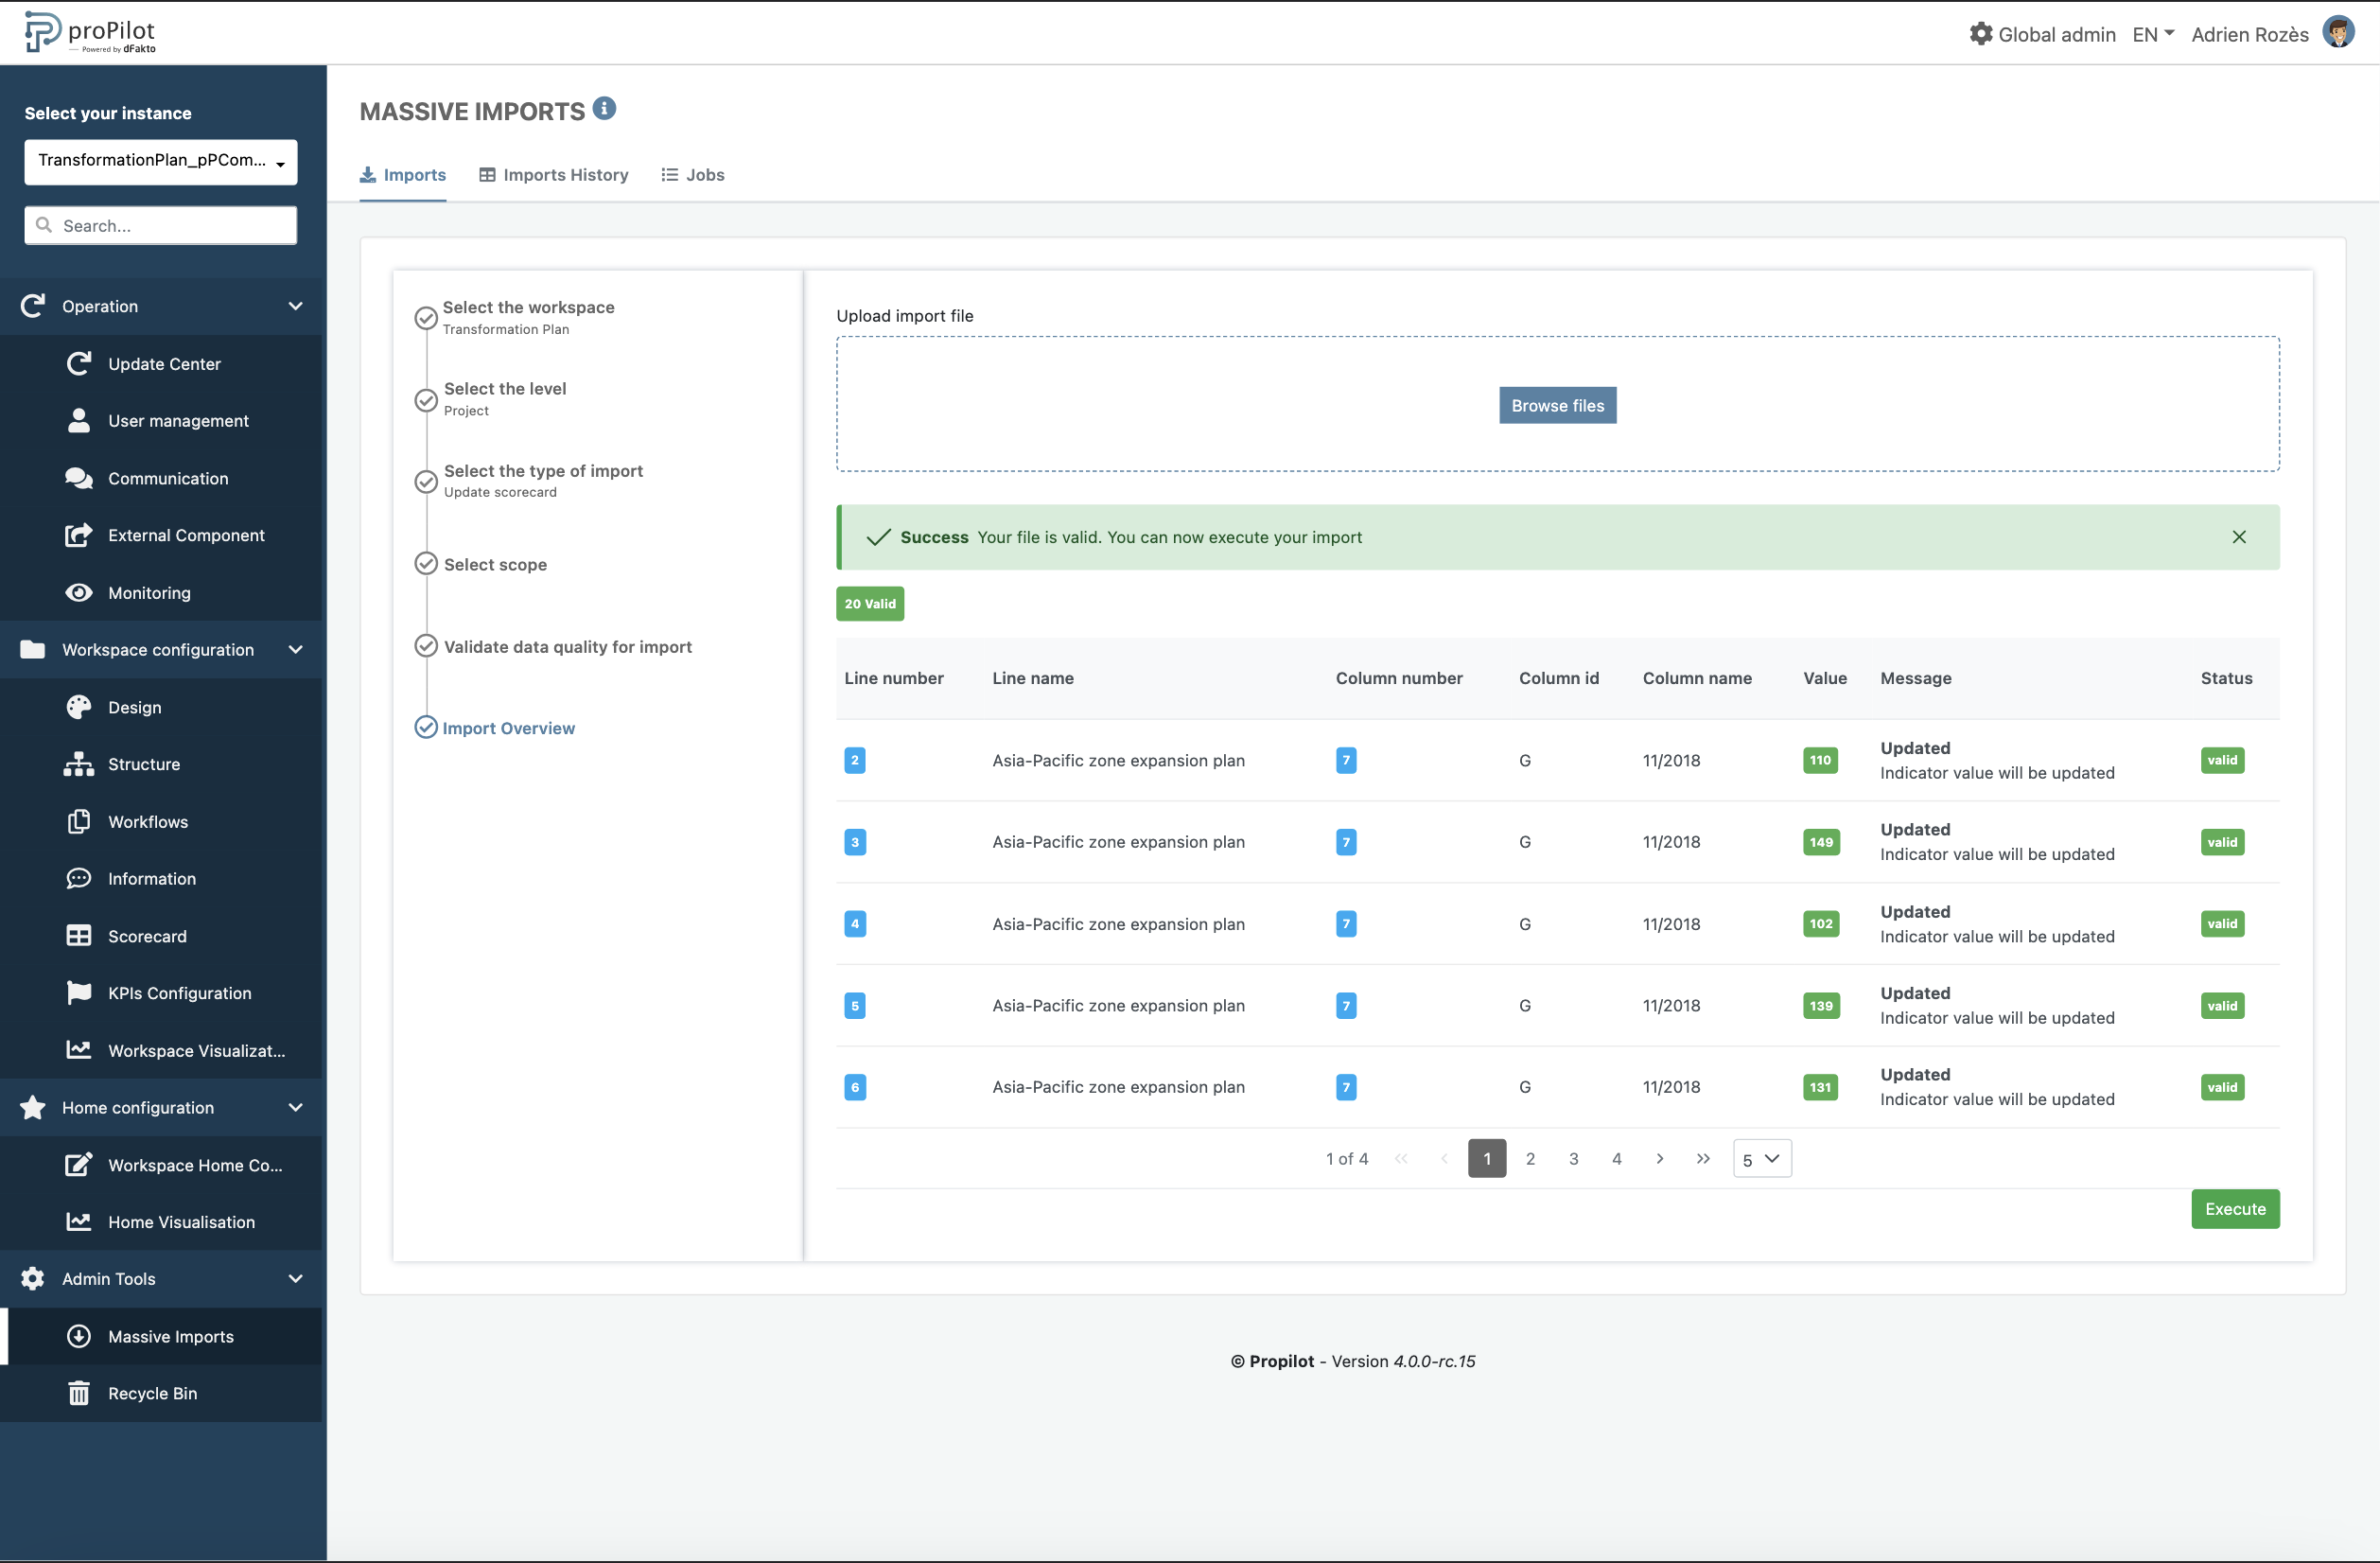Open the Monitoring eye icon item

pyautogui.click(x=79, y=592)
